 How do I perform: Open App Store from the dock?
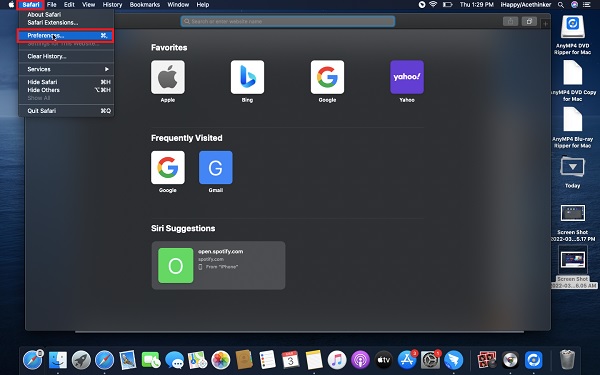coord(407,360)
